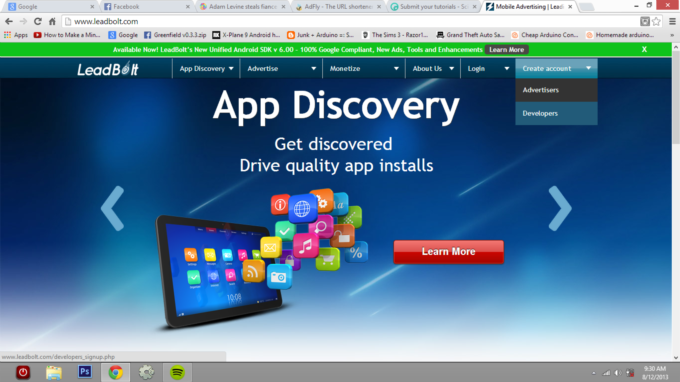Open the Spotify taskbar icon
680x382 pixels.
pyautogui.click(x=177, y=372)
